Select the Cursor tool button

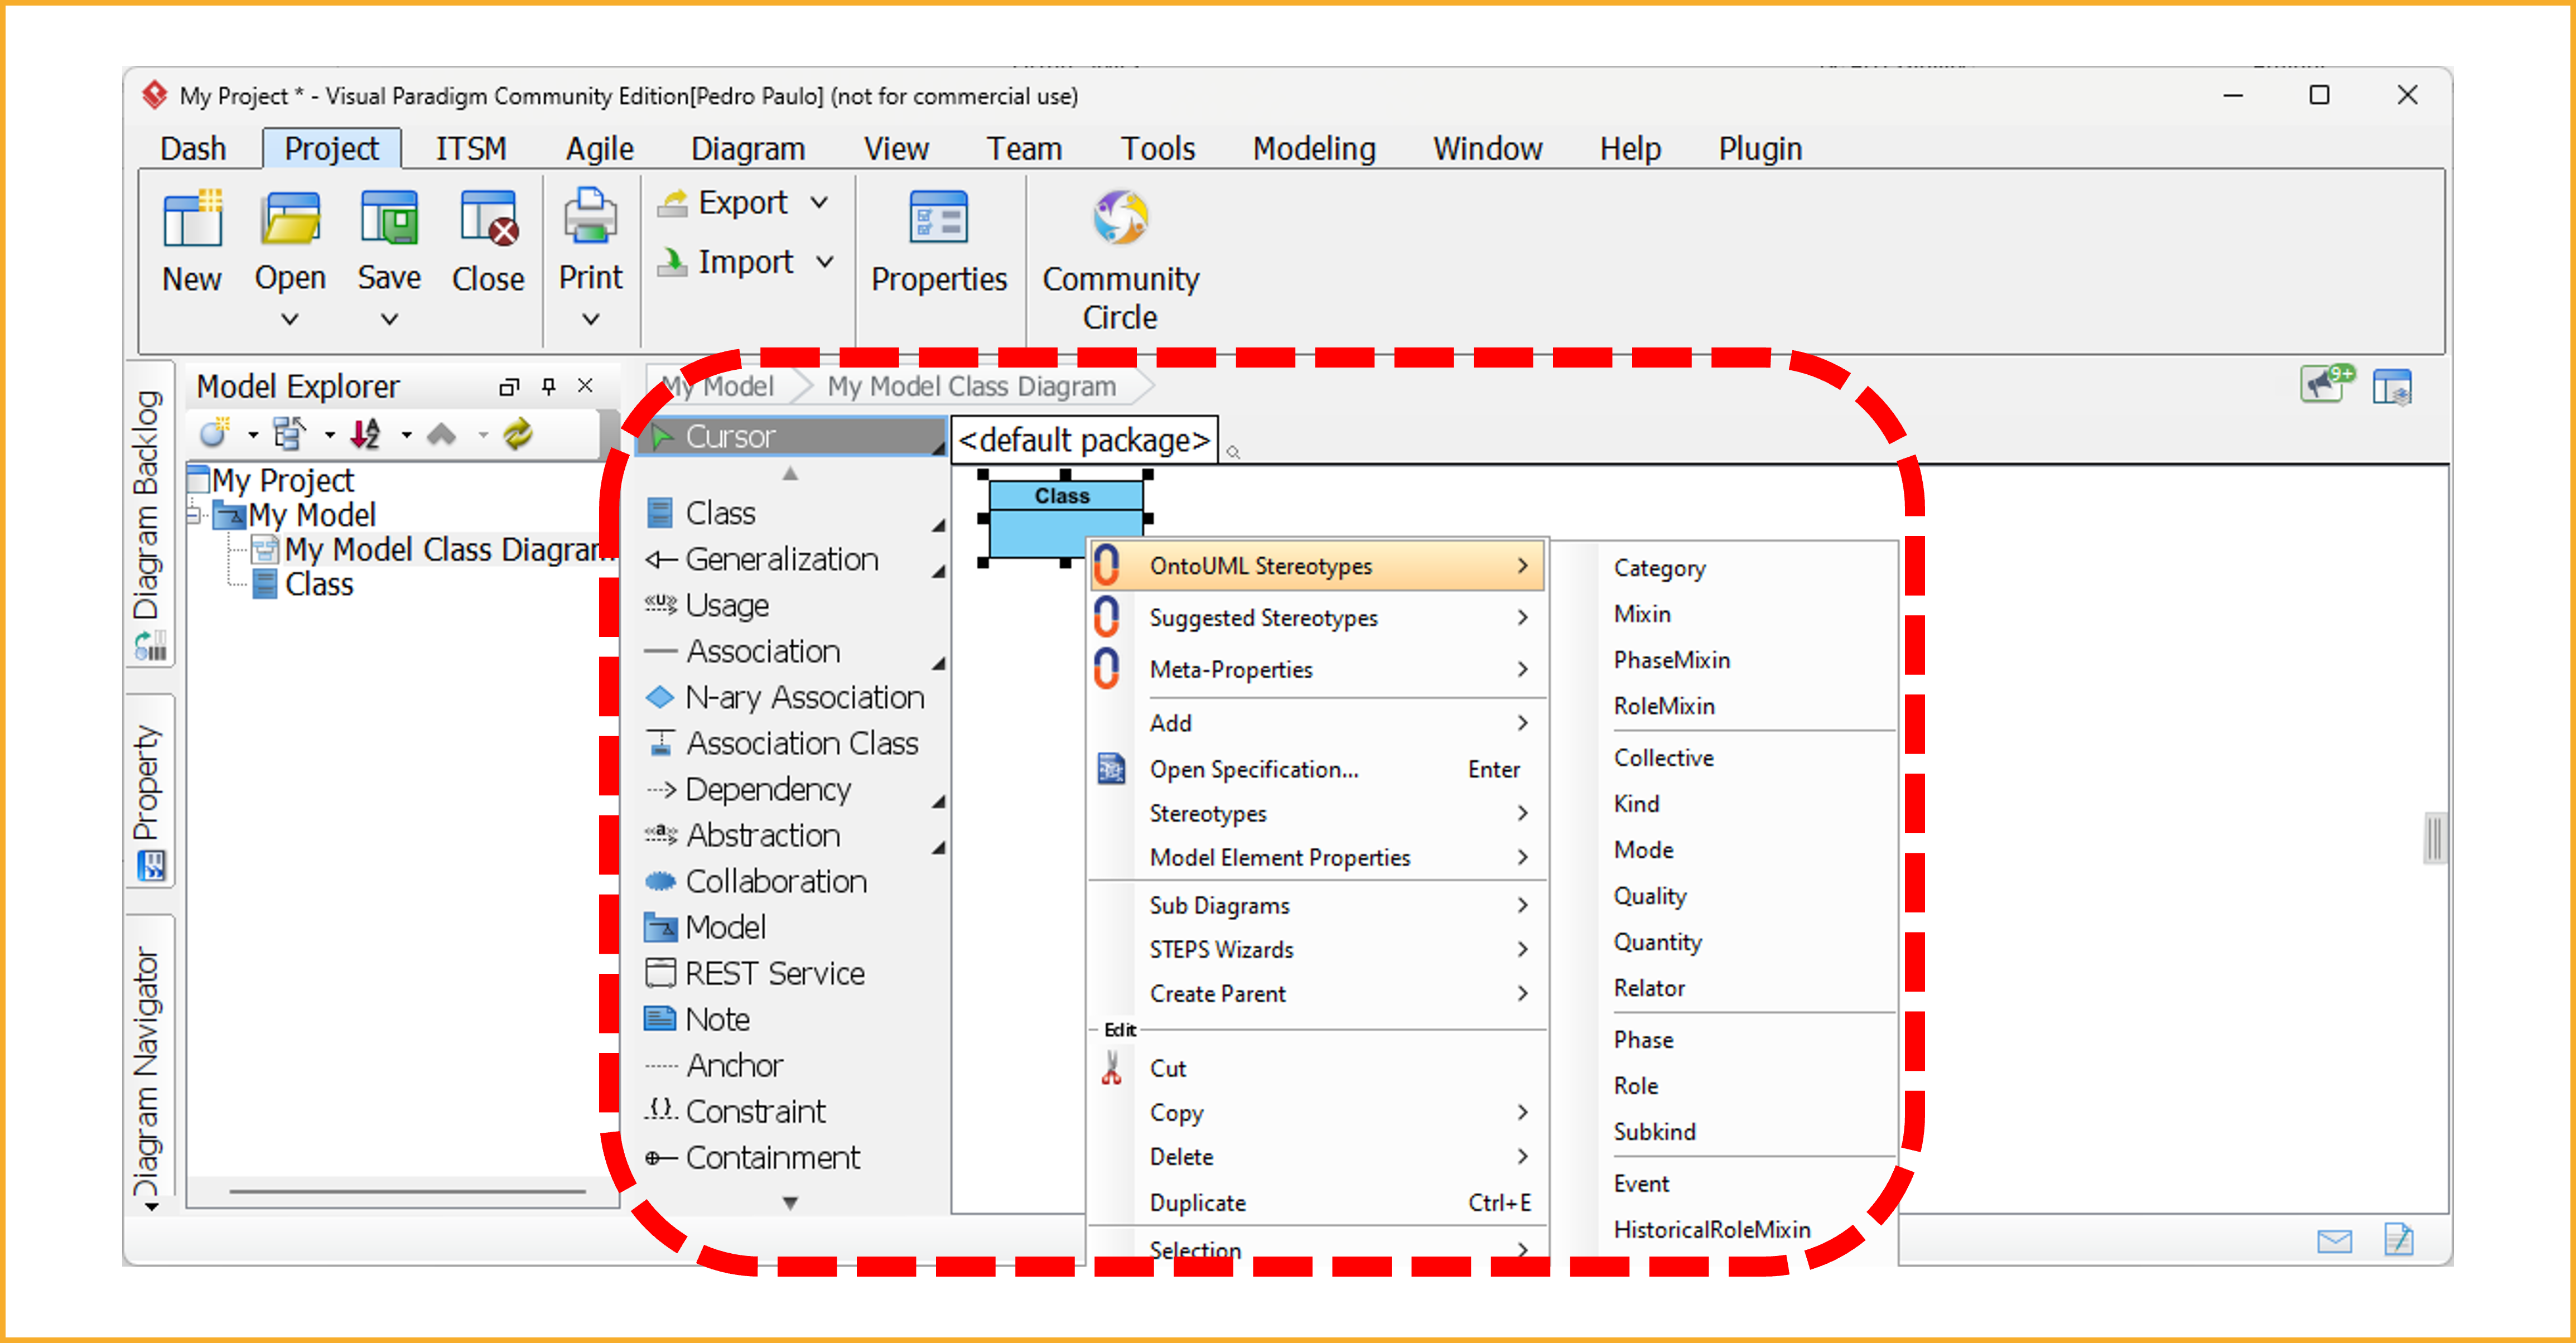point(791,436)
